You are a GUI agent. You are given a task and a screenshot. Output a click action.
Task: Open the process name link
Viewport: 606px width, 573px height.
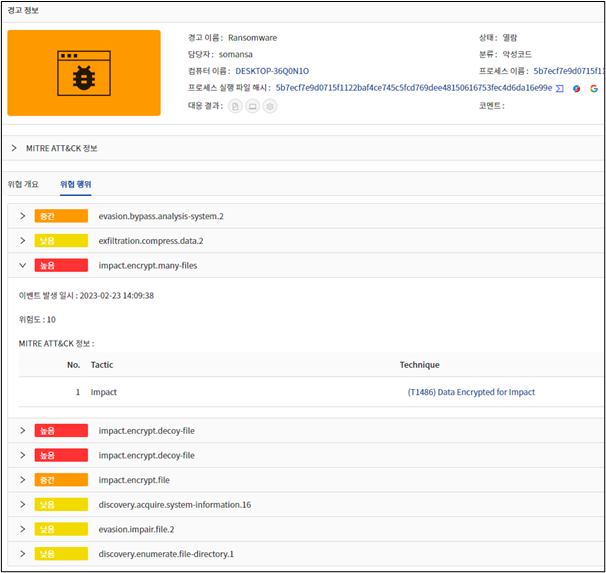[568, 71]
